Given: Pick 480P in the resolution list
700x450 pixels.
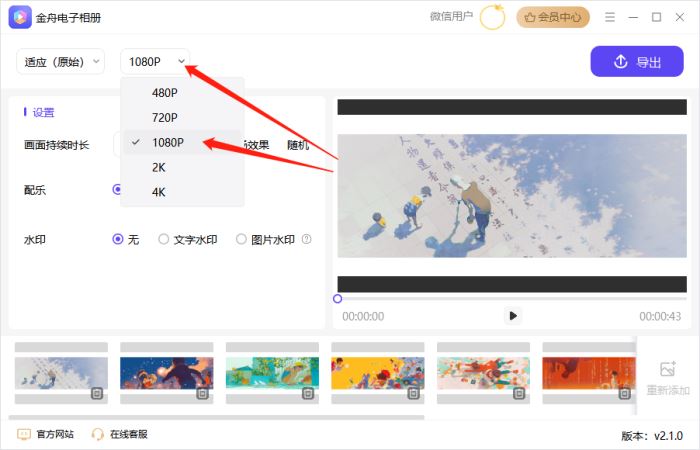Looking at the screenshot, I should click(x=166, y=92).
